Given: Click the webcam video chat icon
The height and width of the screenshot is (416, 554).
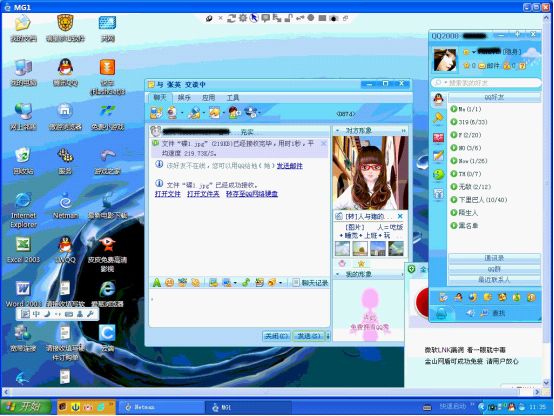Looking at the screenshot, I should pyautogui.click(x=172, y=113).
